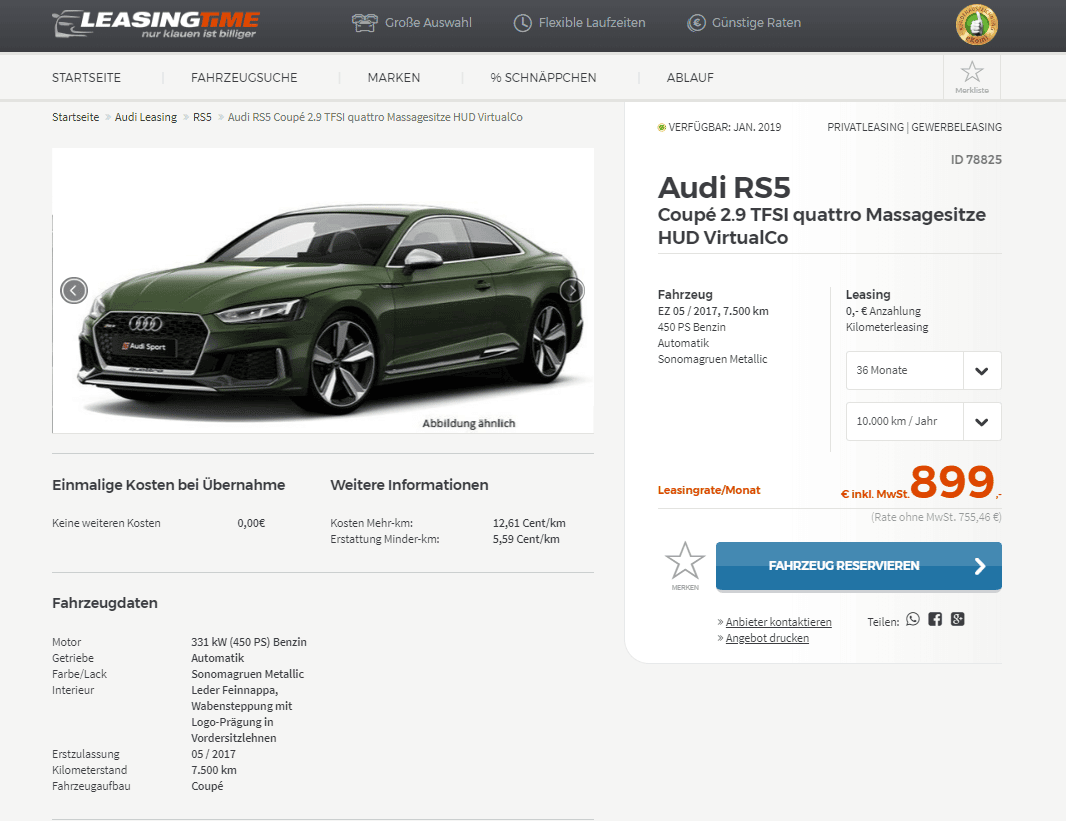Image resolution: width=1066 pixels, height=821 pixels.
Task: Show previous car image
Action: [x=74, y=290]
